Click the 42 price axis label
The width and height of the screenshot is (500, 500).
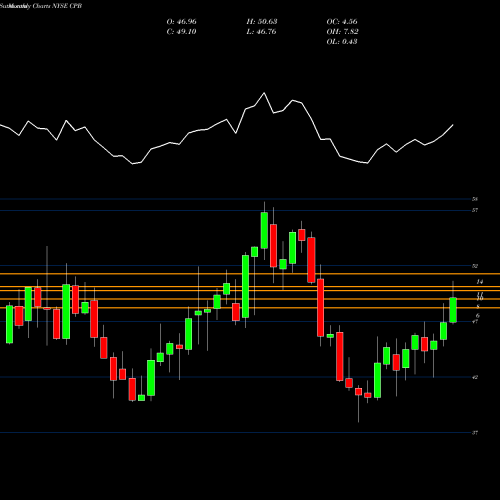pyautogui.click(x=475, y=377)
